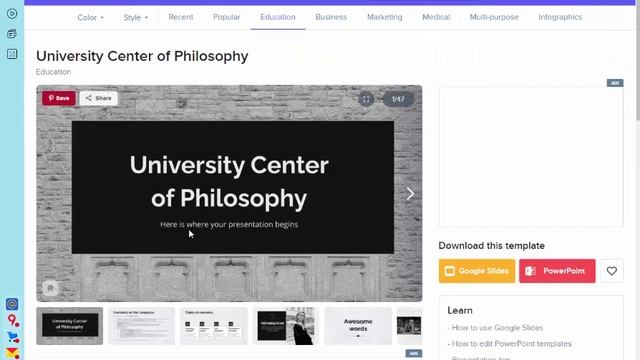640x360 pixels.
Task: Switch to the Business category tab
Action: click(x=331, y=17)
